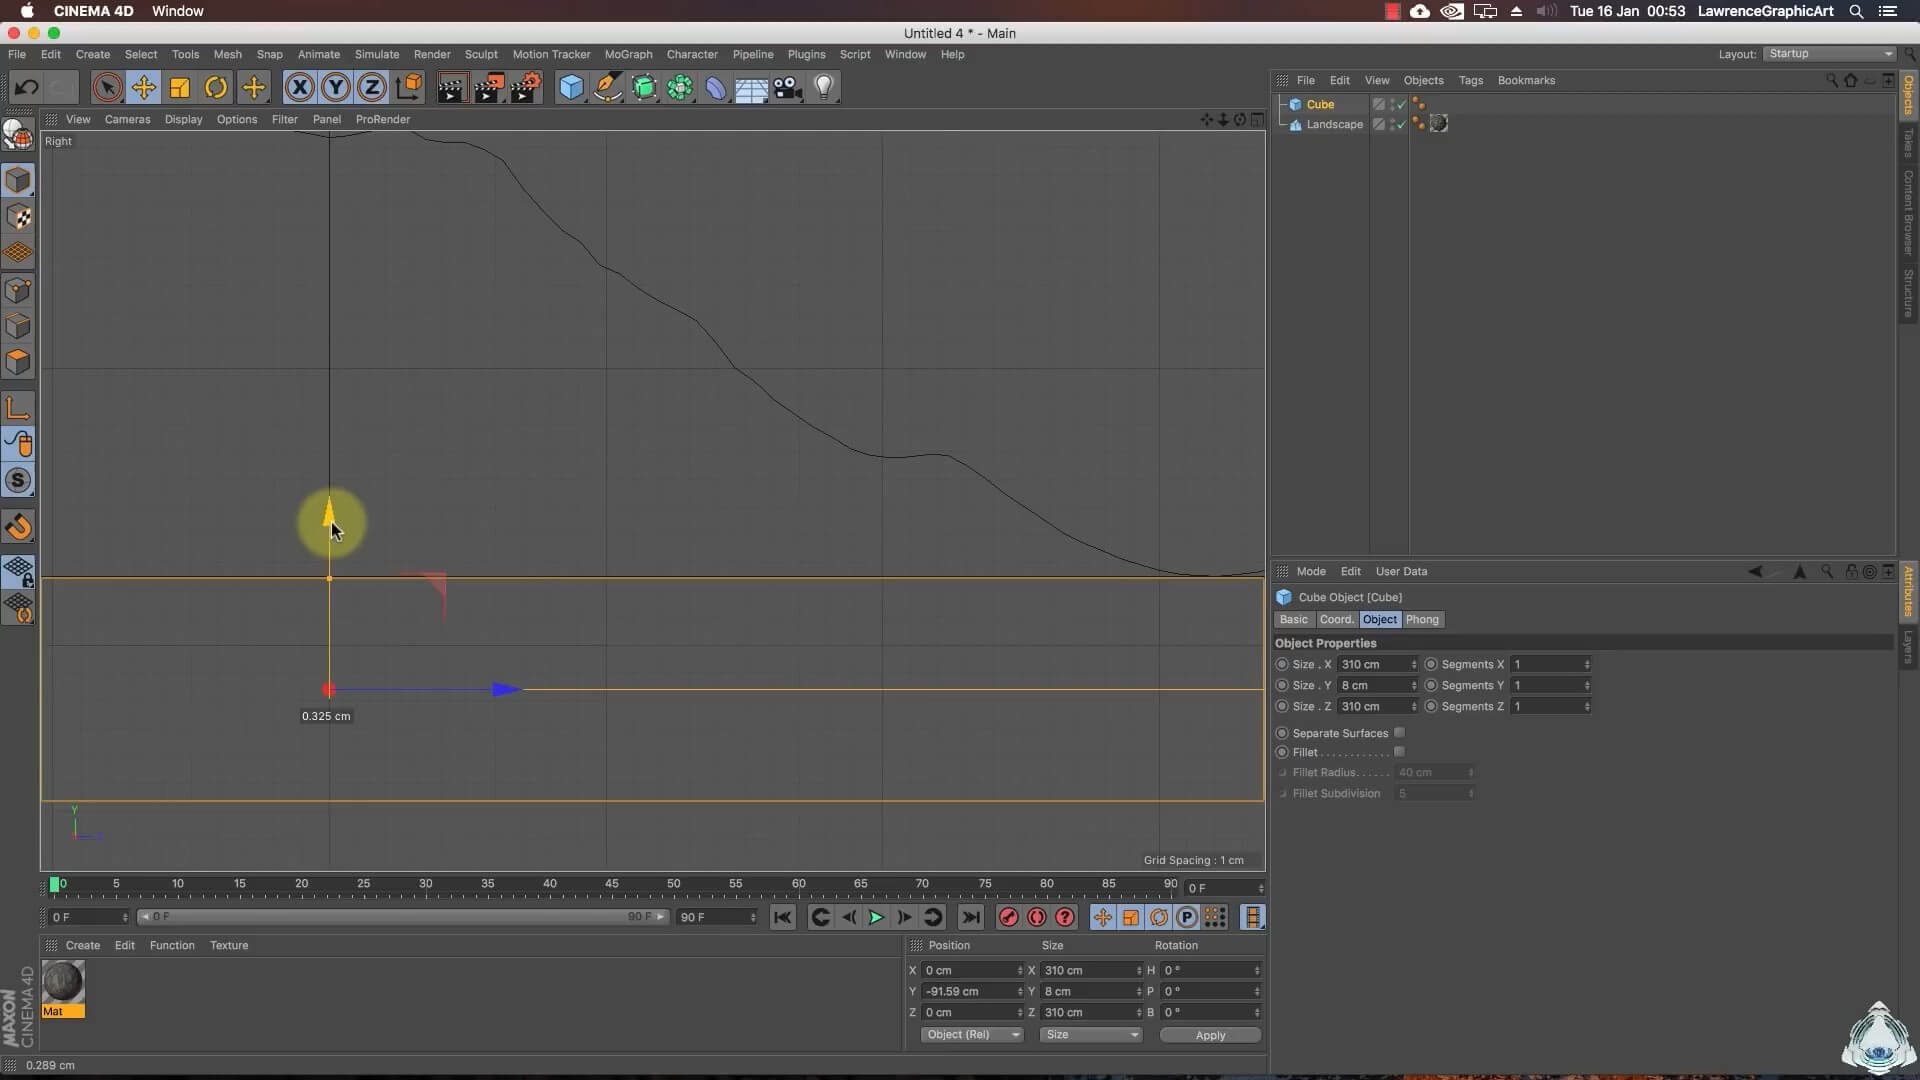
Task: Select the Move tool in toolbar
Action: tap(144, 88)
